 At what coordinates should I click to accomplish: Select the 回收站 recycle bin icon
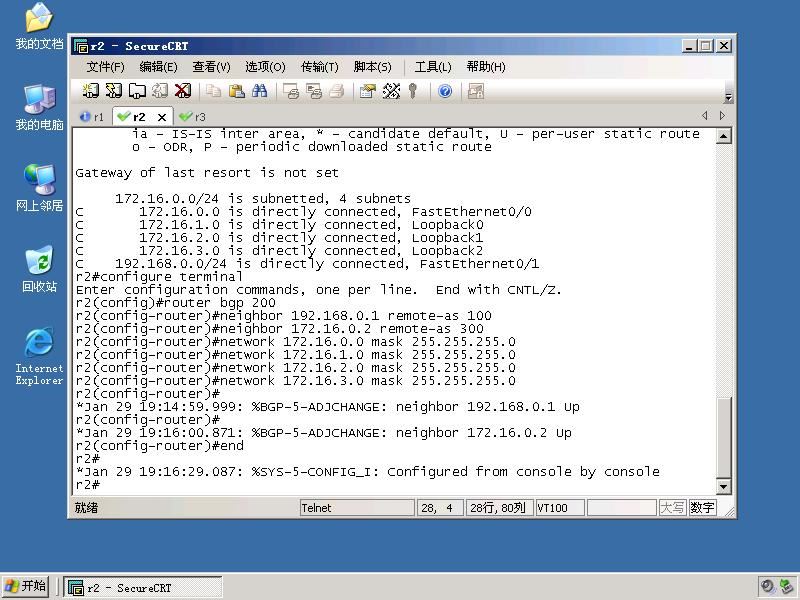39,269
